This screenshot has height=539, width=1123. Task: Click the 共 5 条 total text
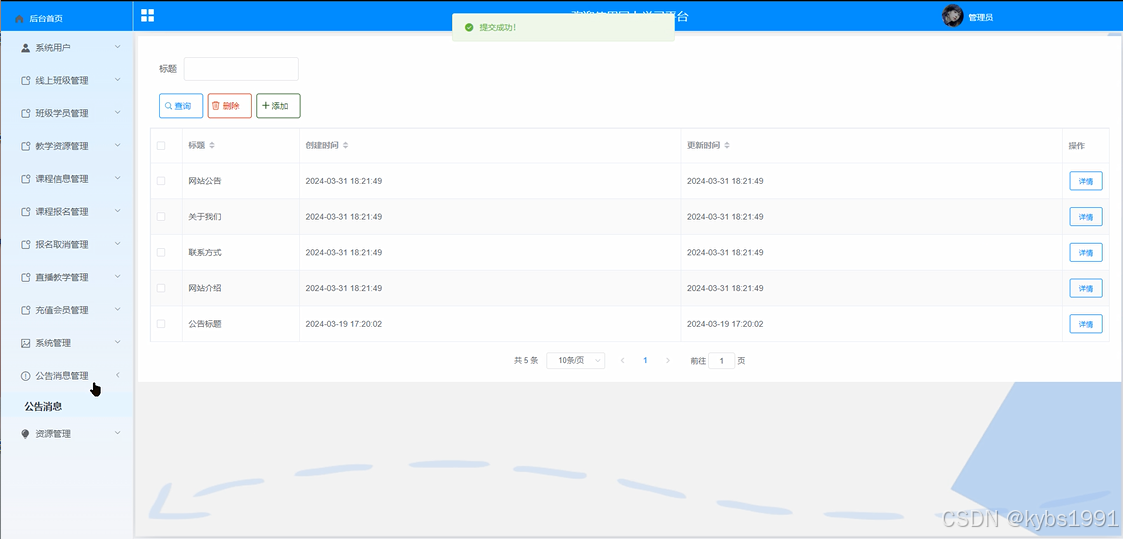[x=526, y=361]
